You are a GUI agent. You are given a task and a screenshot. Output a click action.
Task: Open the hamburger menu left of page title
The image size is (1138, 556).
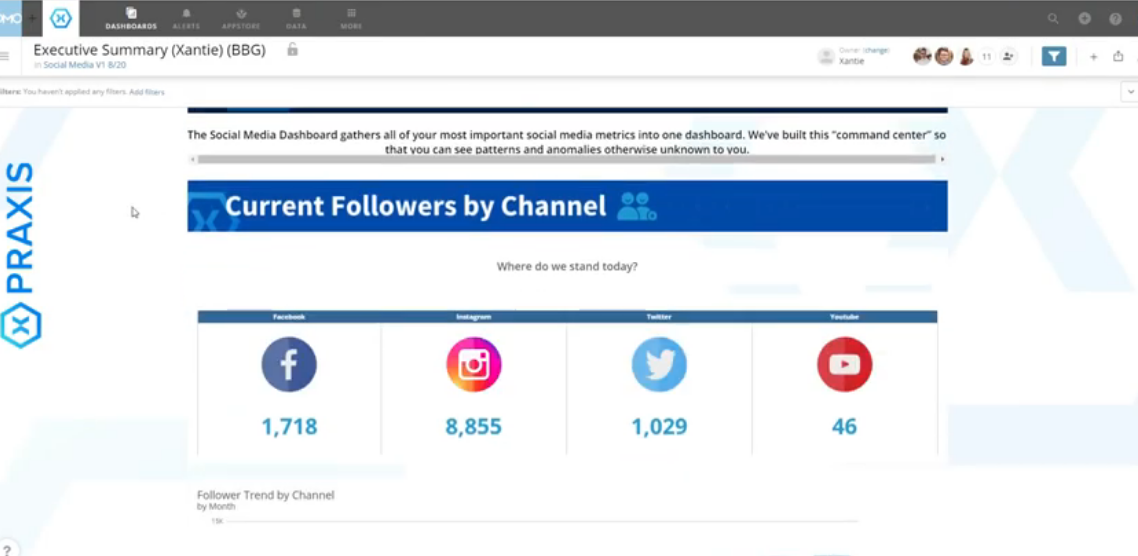4,56
